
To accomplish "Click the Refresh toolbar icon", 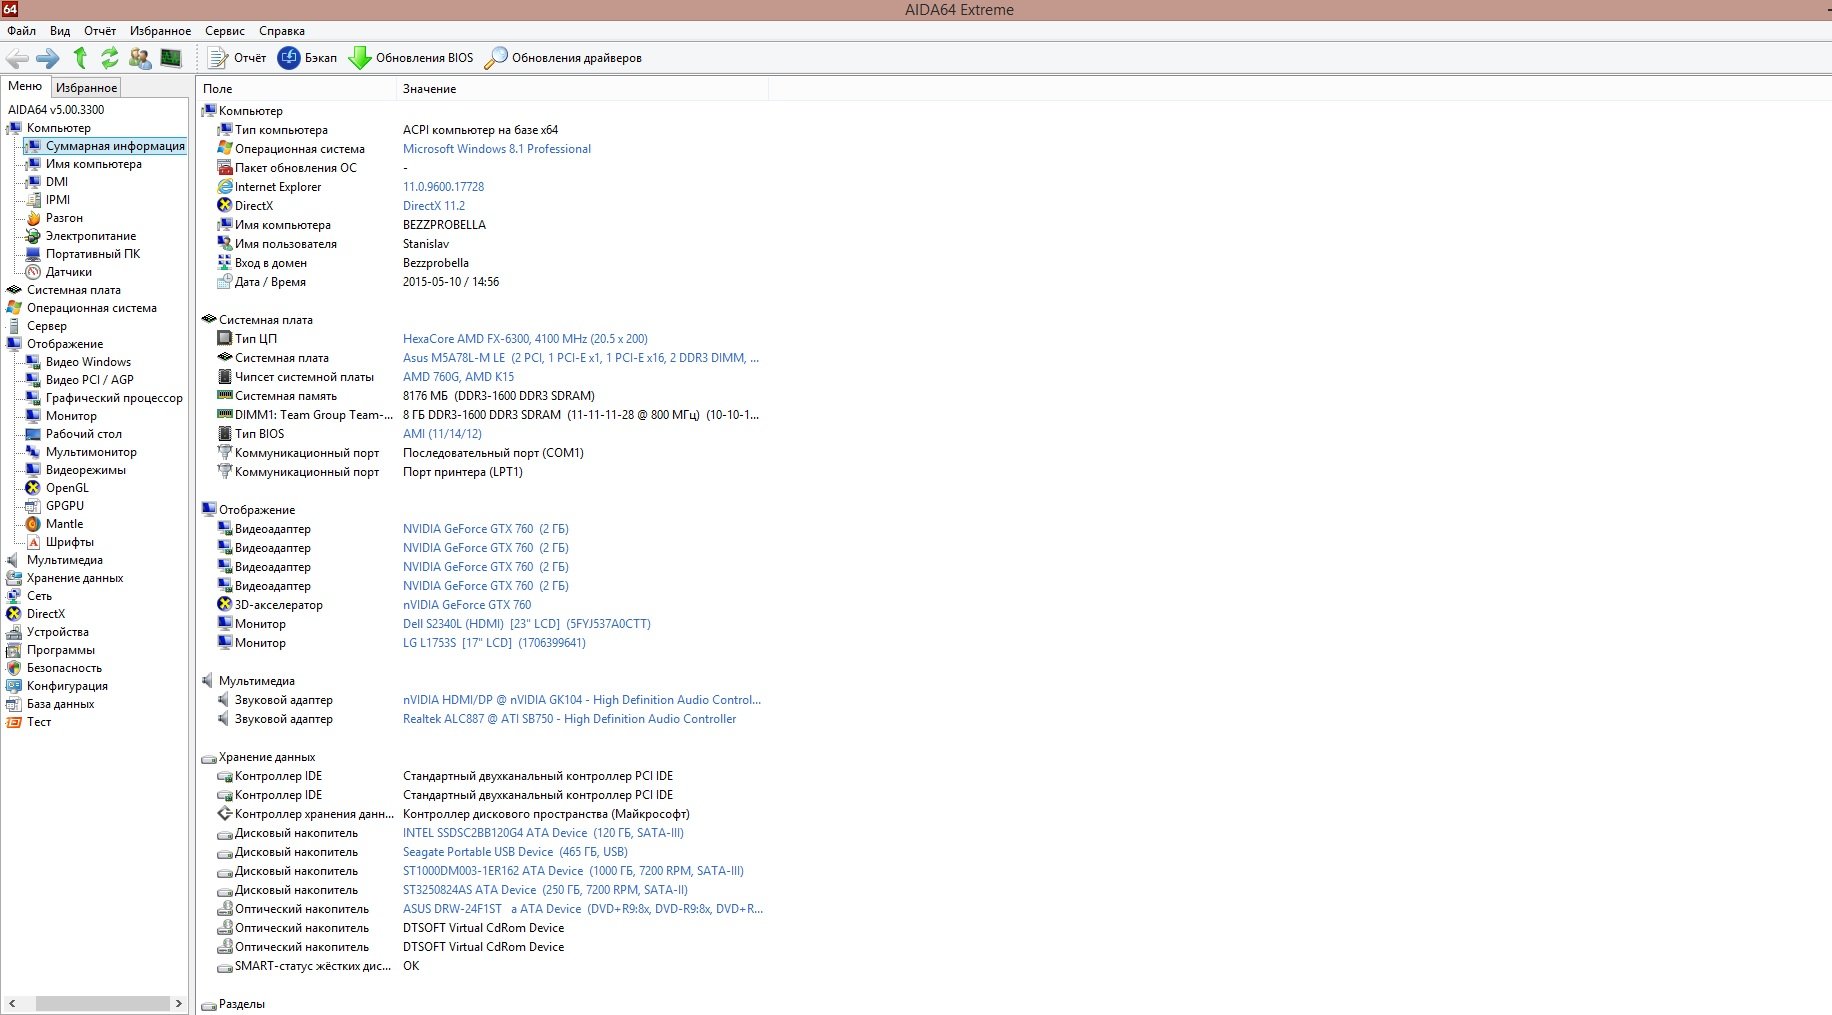I will 110,58.
